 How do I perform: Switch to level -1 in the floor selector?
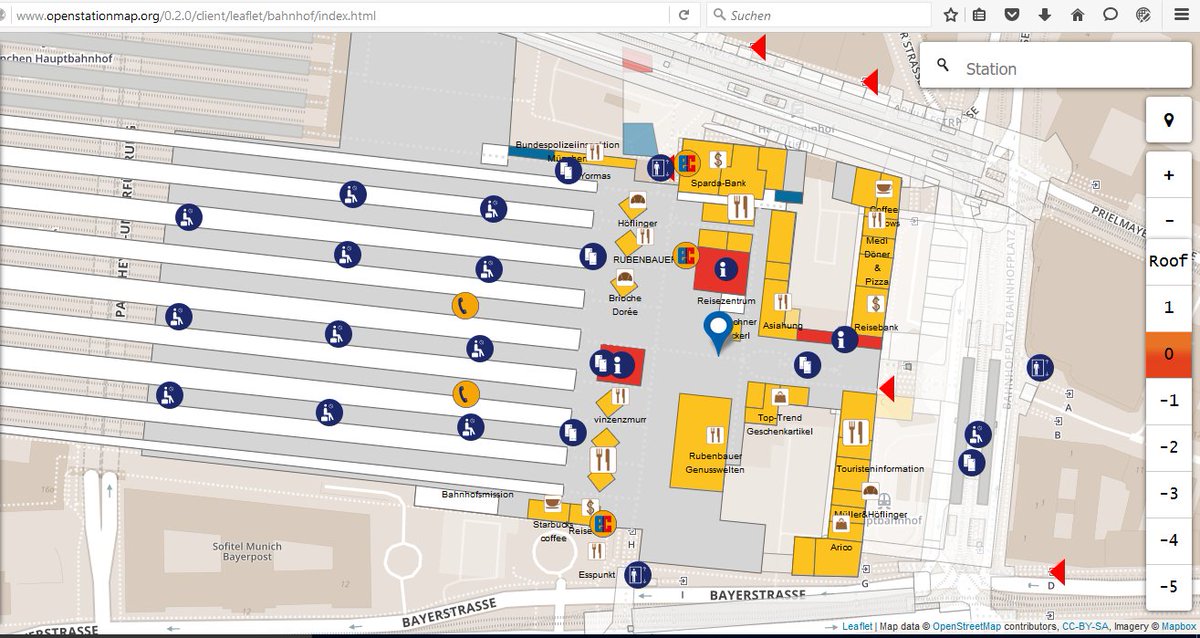click(x=1168, y=400)
